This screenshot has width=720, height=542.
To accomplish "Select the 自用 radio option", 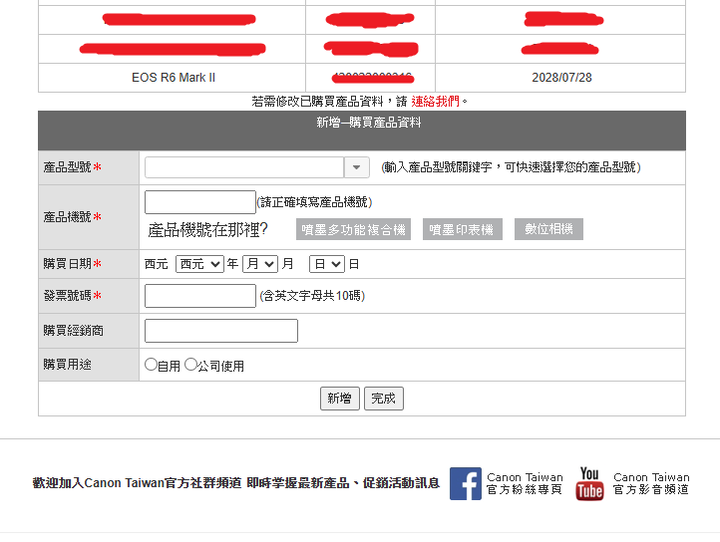I will click(151, 365).
